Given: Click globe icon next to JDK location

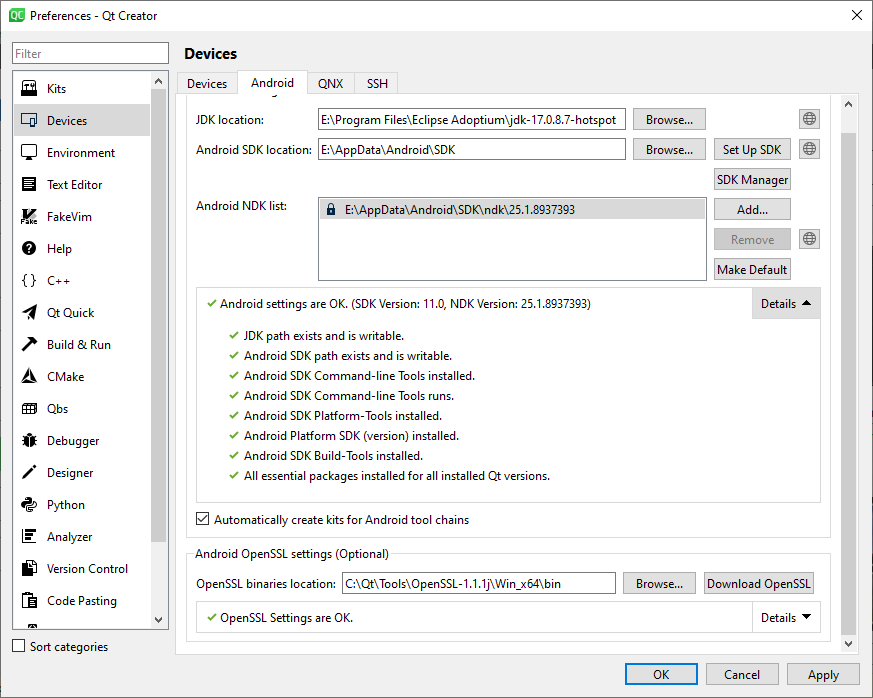Looking at the screenshot, I should (810, 119).
